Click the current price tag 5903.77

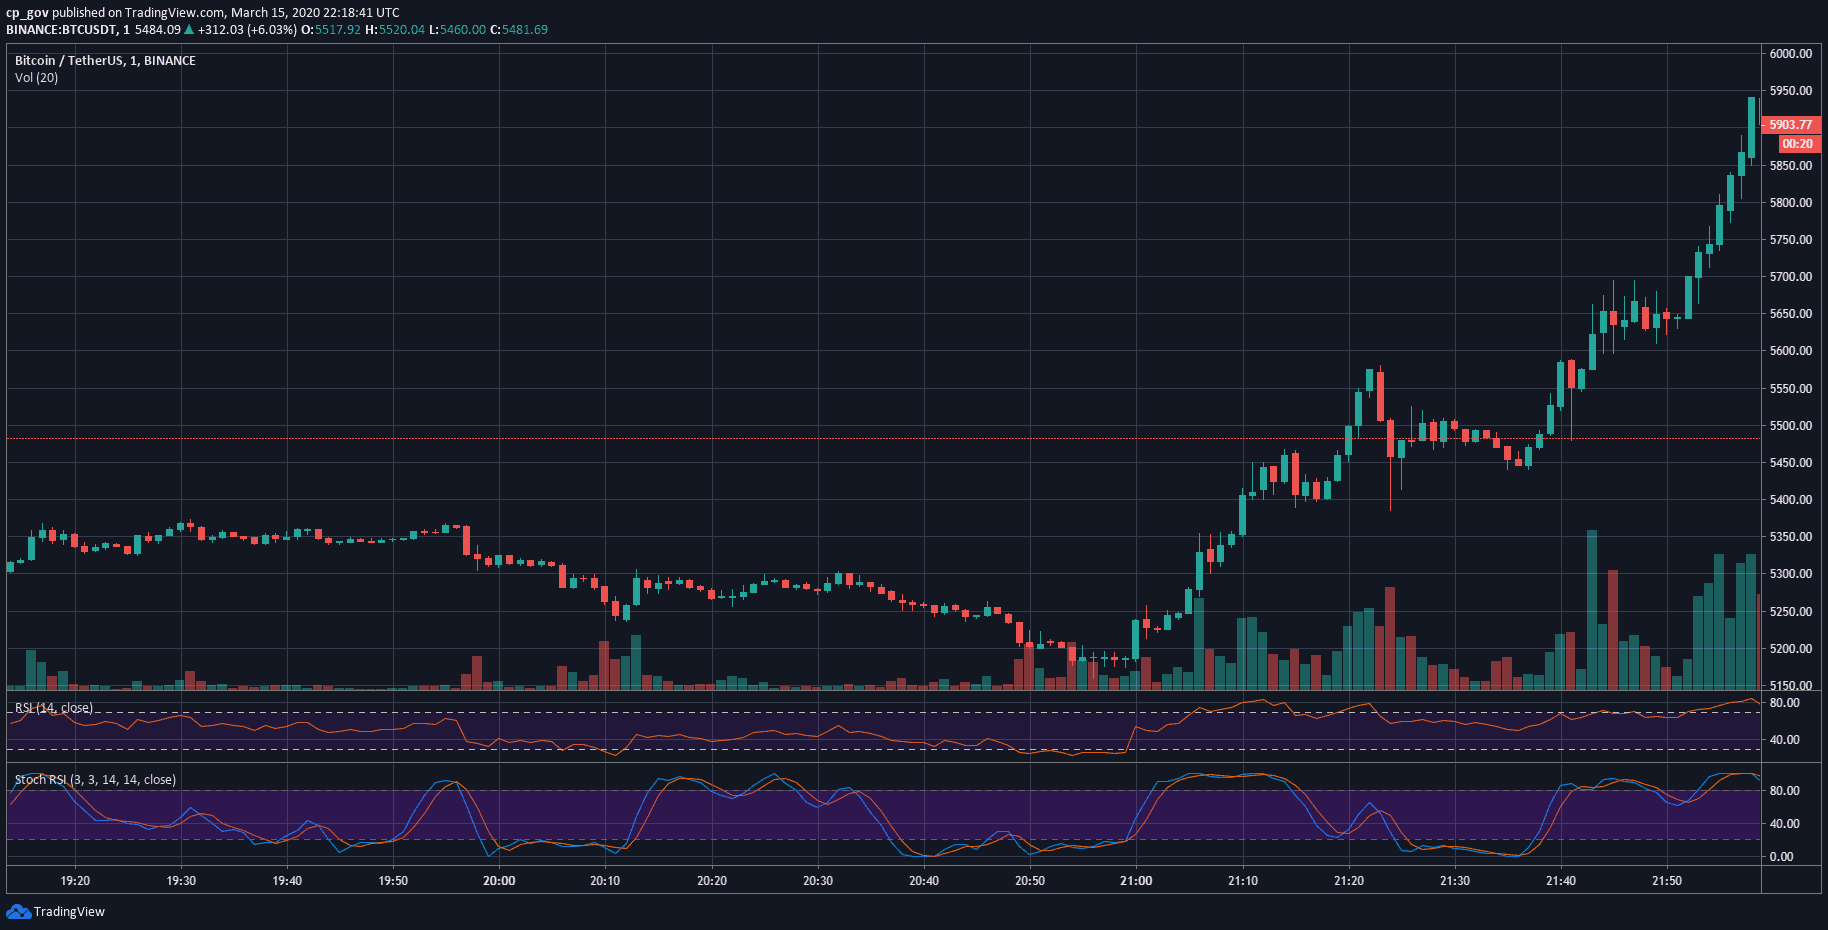[1790, 125]
